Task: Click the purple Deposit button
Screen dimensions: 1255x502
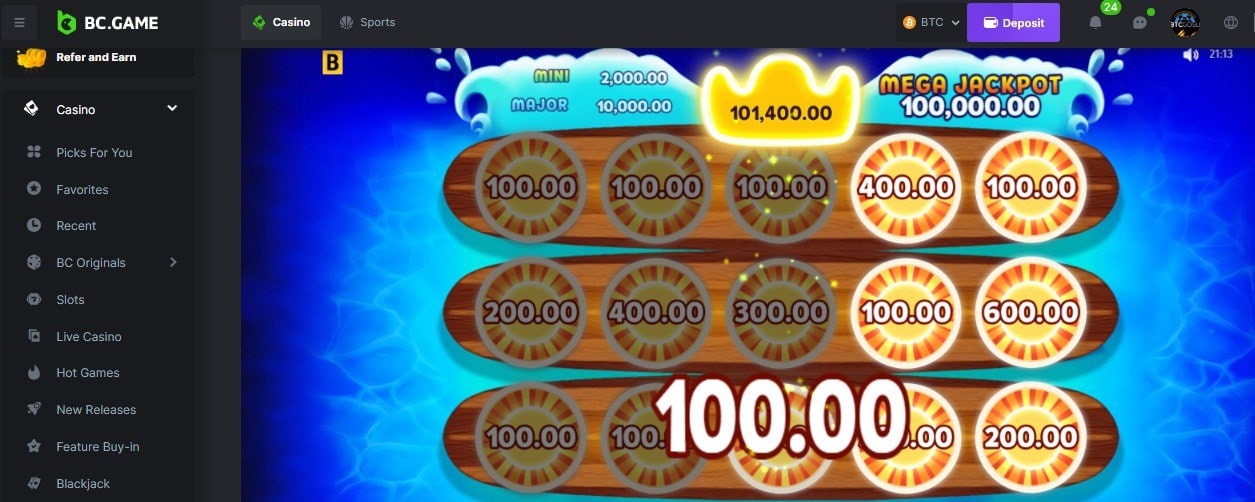Action: click(1013, 22)
